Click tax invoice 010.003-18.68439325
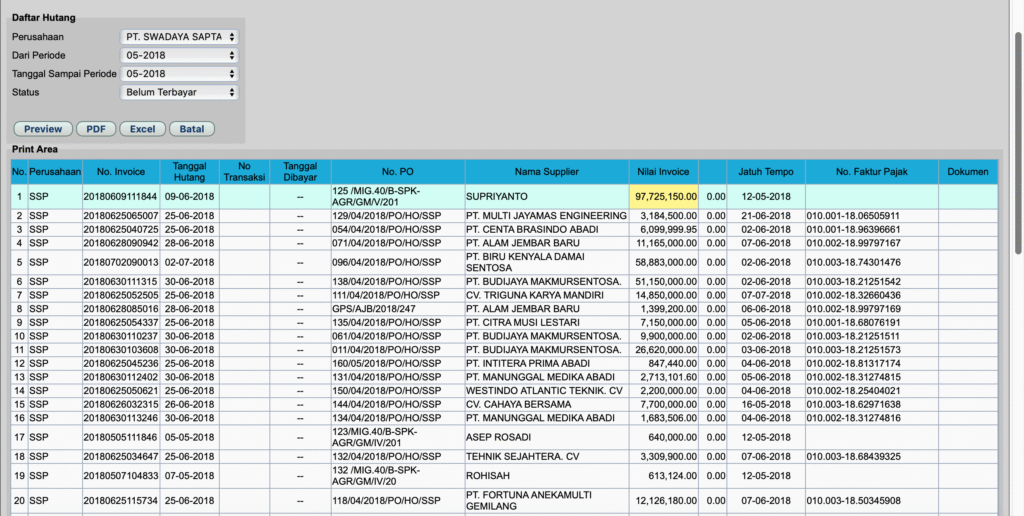 853,457
